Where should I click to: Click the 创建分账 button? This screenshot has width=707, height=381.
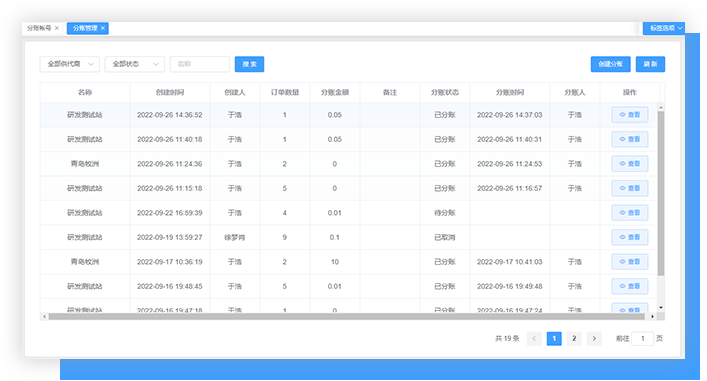point(611,64)
